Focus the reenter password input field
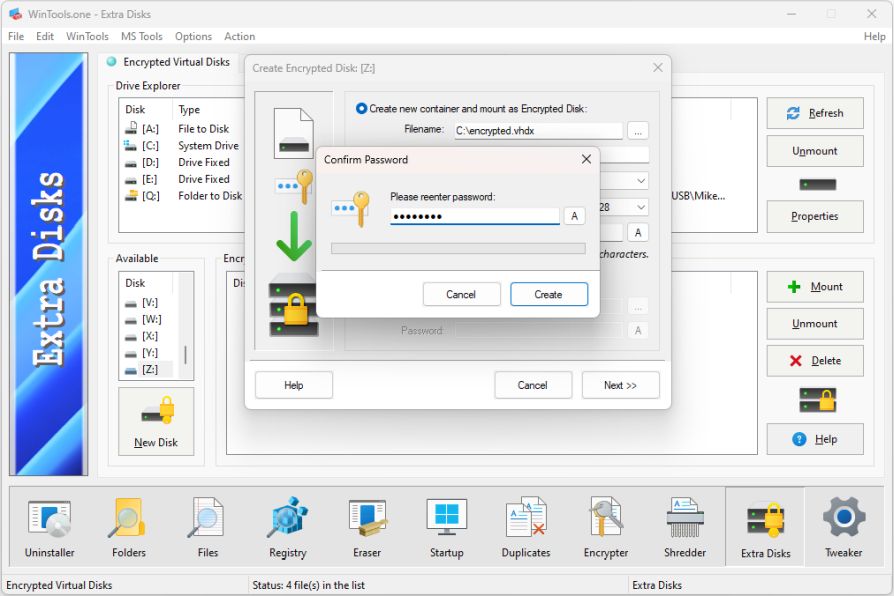 pyautogui.click(x=474, y=216)
